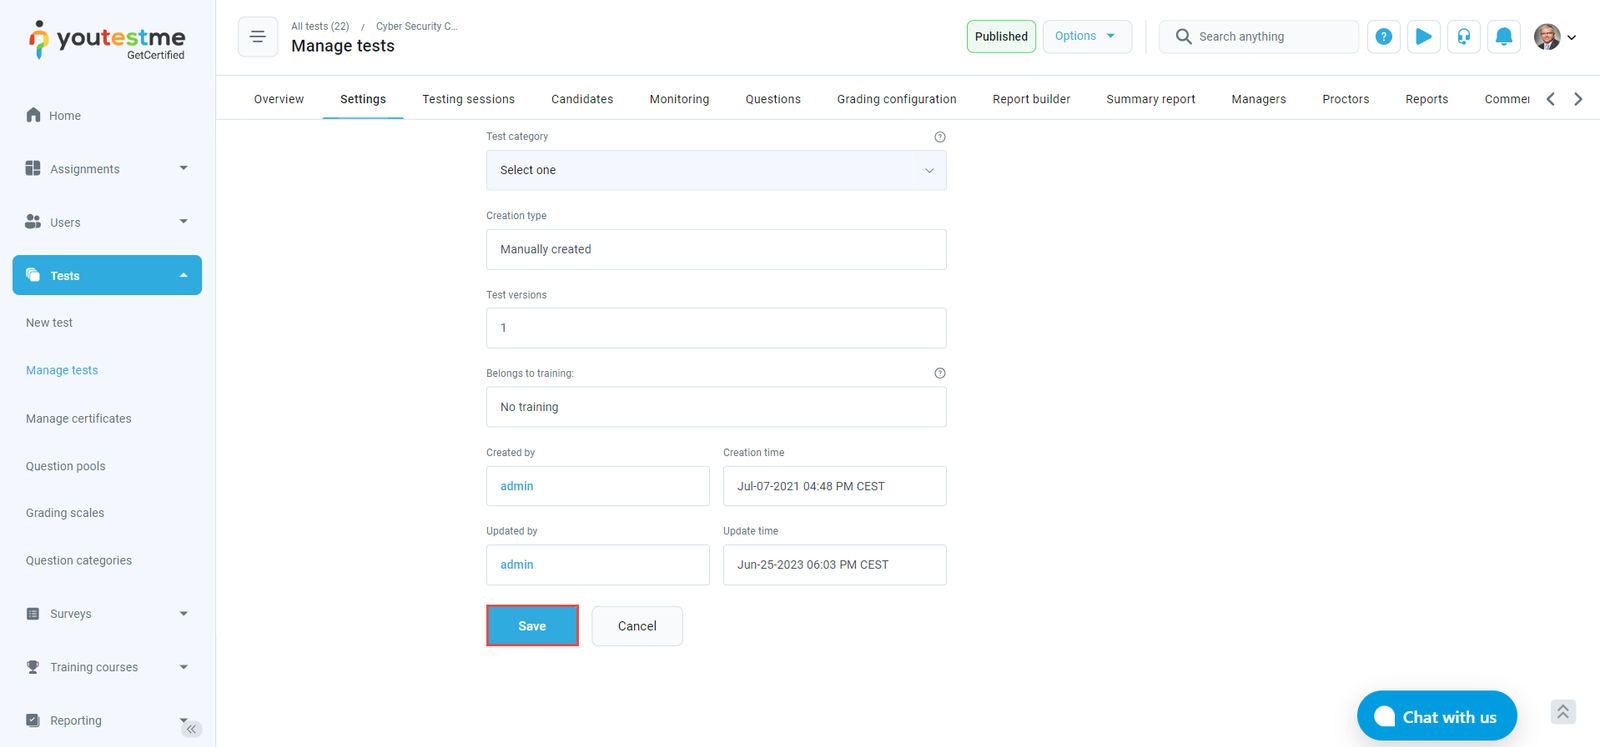Click the admin link under Created by
The height and width of the screenshot is (747, 1600).
pos(517,486)
